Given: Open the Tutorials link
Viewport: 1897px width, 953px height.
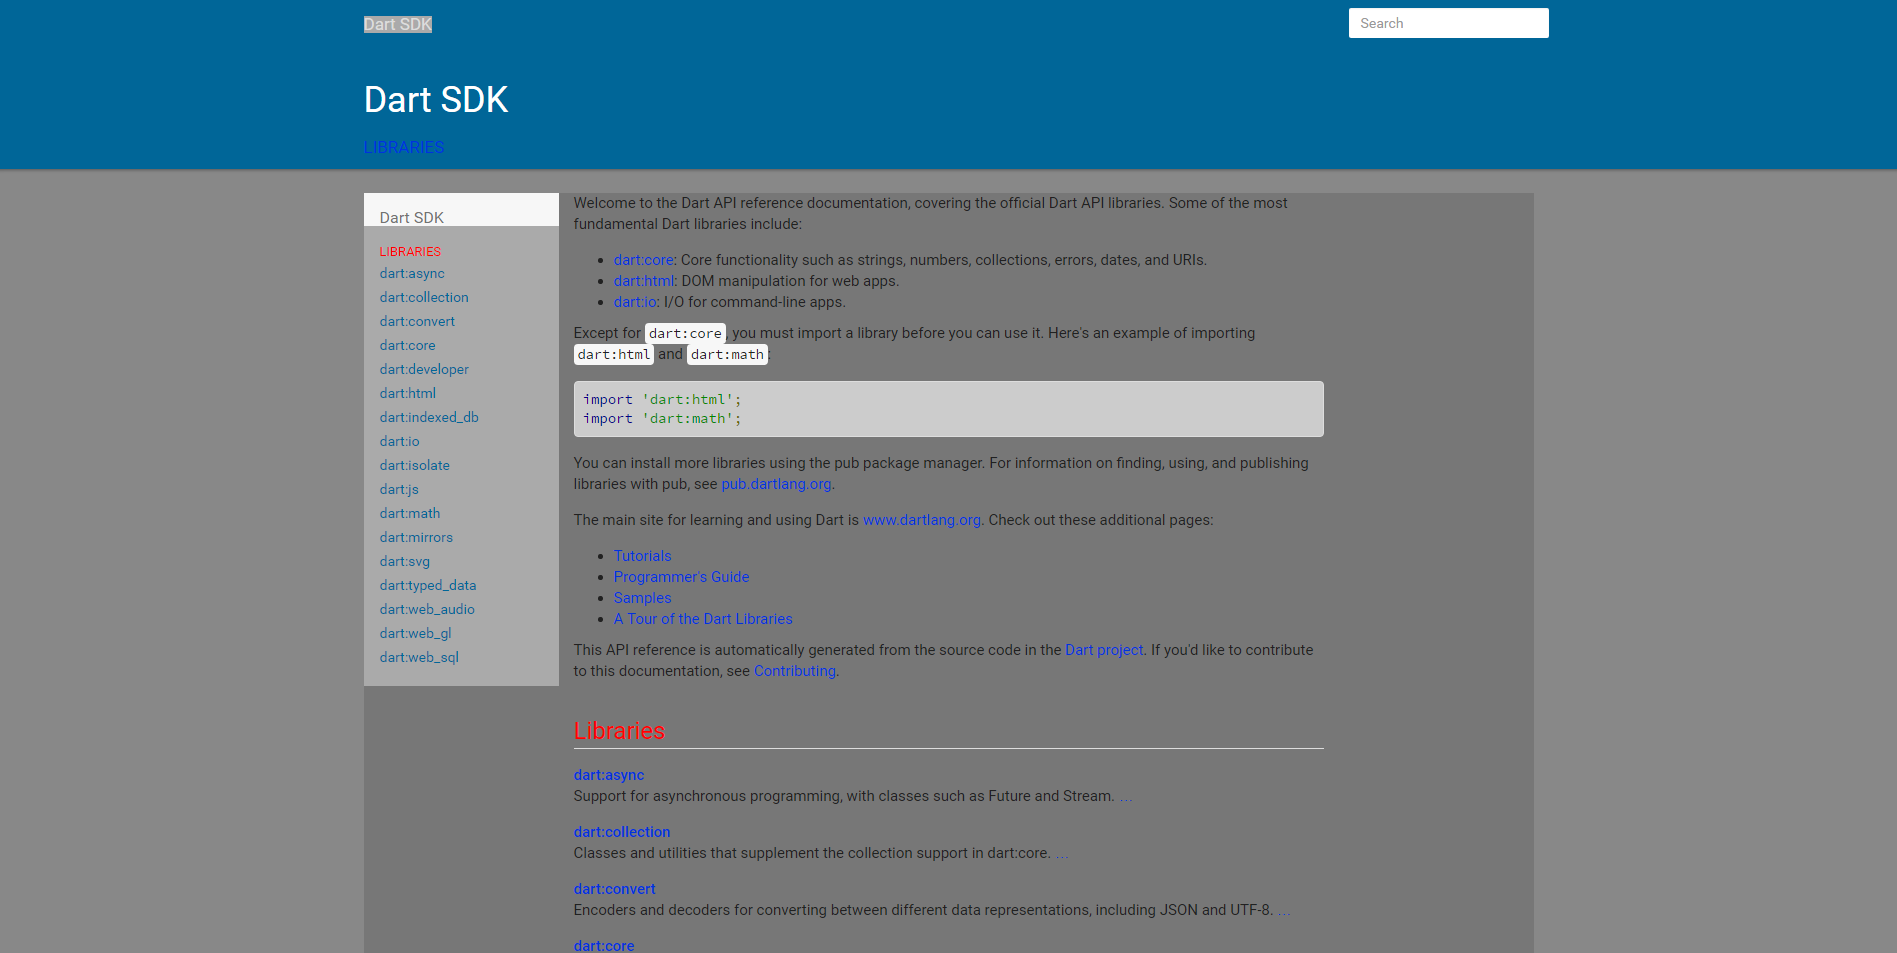Looking at the screenshot, I should (x=643, y=556).
